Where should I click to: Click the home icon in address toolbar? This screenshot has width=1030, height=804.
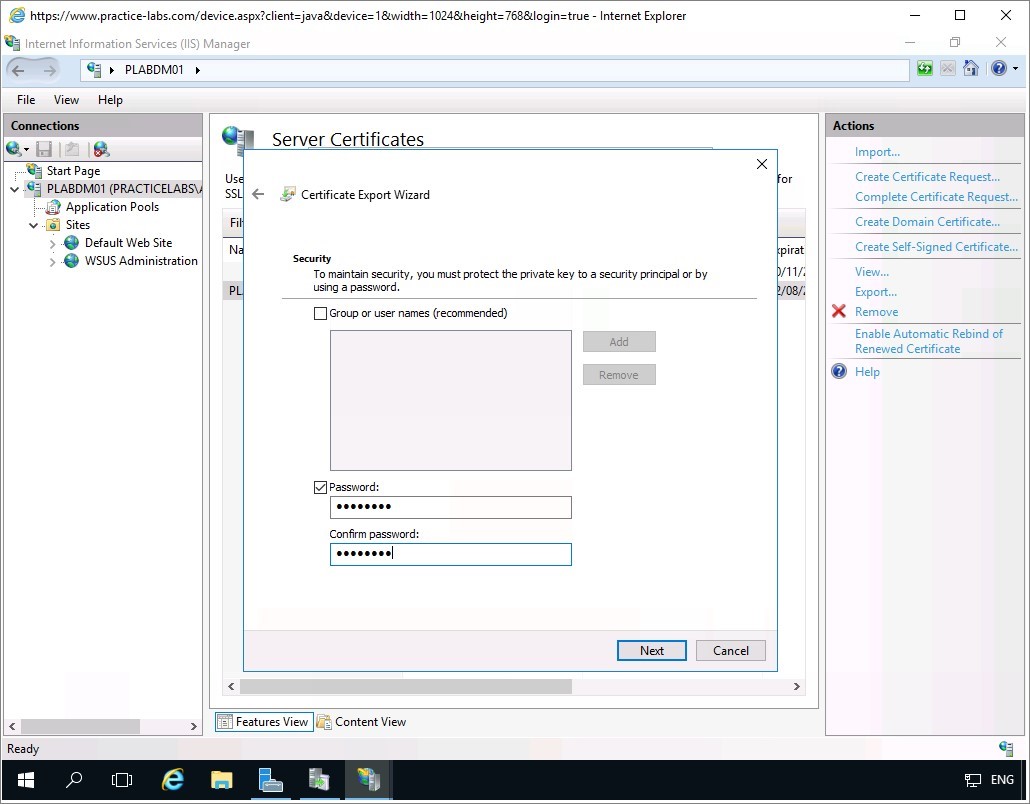(x=970, y=69)
